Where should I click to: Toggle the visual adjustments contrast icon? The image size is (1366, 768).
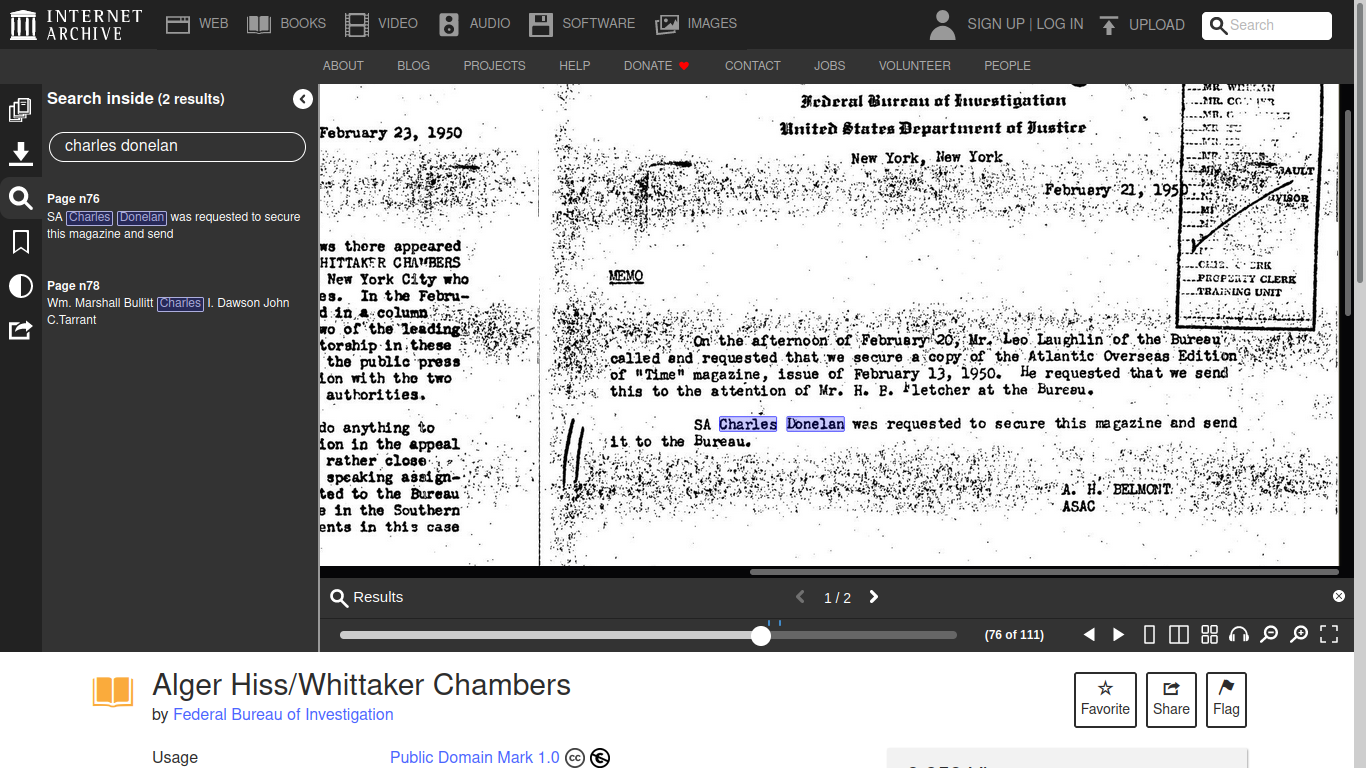pos(20,287)
